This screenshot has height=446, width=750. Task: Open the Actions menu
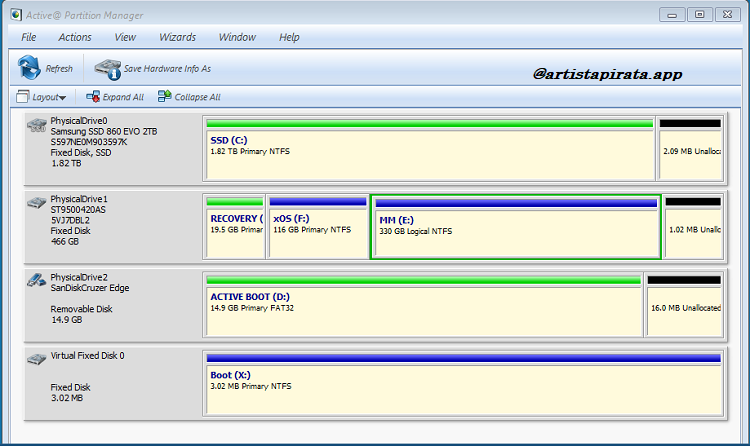click(x=75, y=37)
